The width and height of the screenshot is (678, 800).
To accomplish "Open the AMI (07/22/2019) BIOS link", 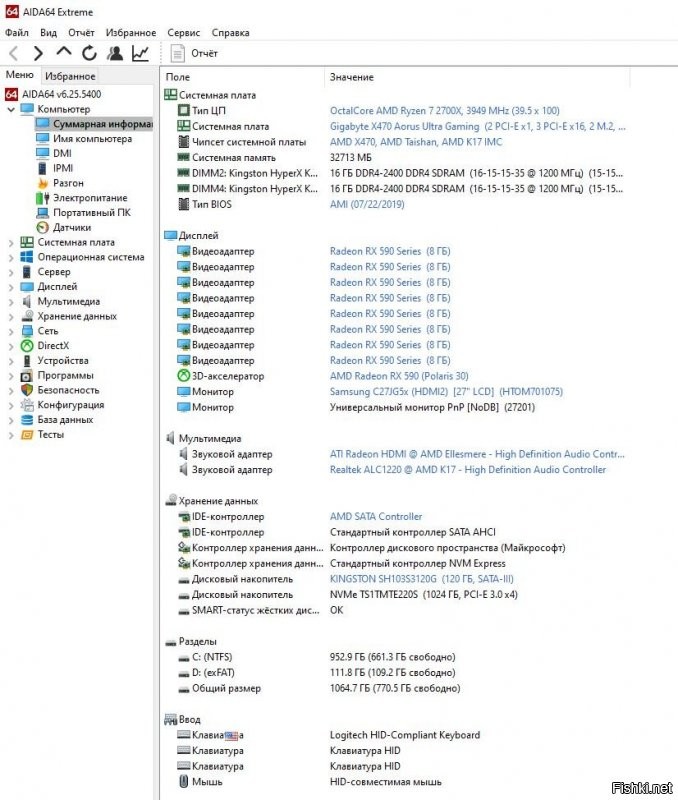I will [x=367, y=205].
